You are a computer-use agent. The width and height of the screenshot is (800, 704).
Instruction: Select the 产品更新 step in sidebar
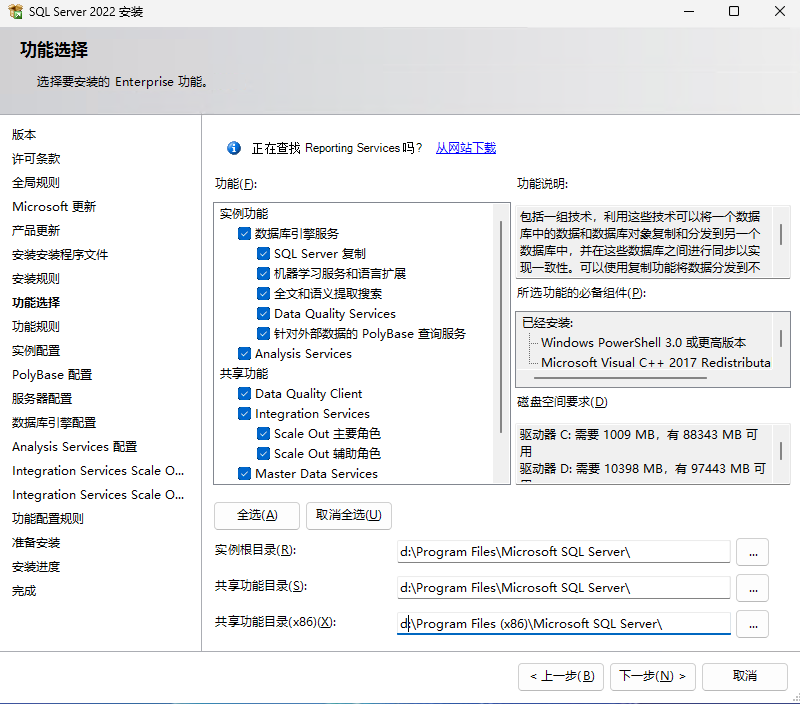[x=36, y=231]
